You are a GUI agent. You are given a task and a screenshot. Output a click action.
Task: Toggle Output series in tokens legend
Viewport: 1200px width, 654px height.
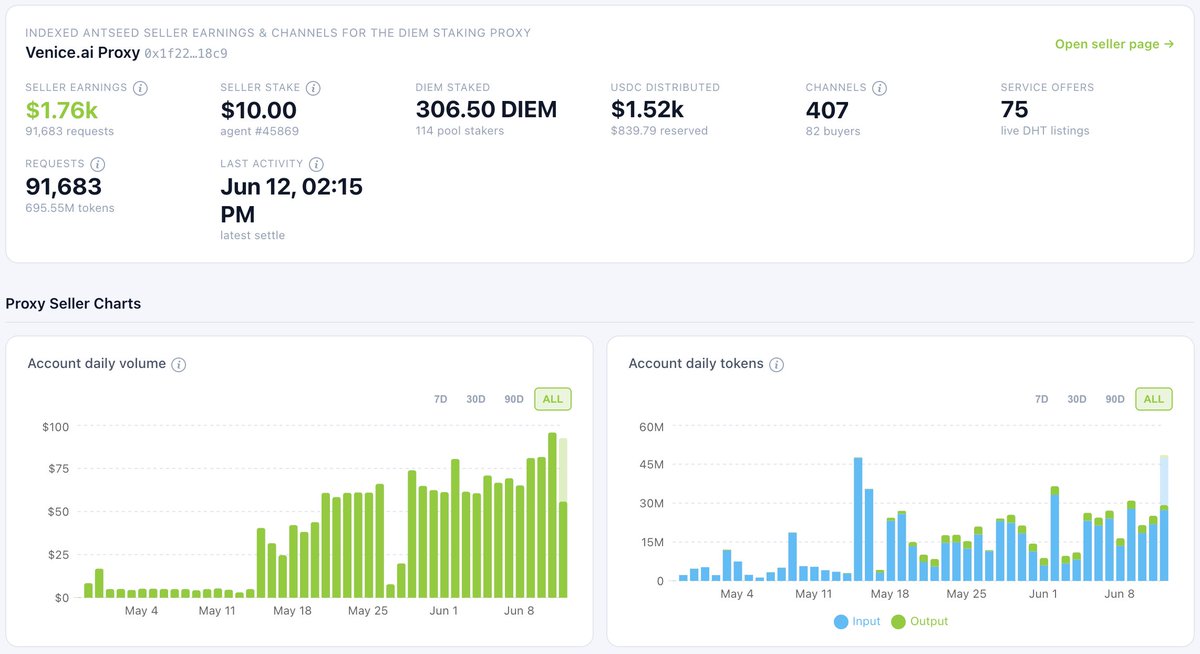(919, 622)
